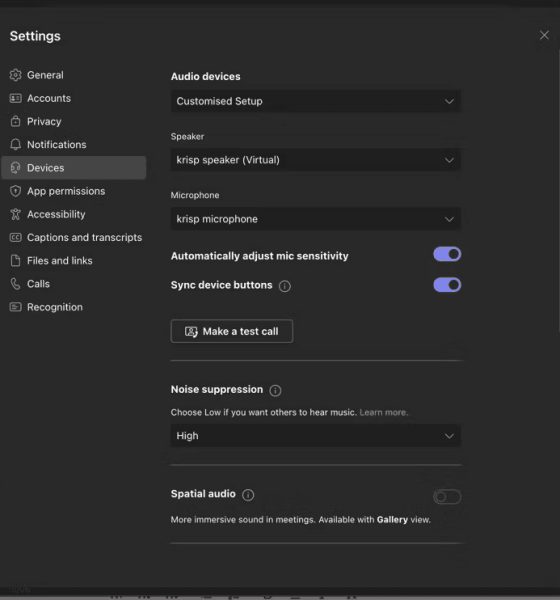Screen dimensions: 560x600
Task: Disable Automatically adjust mic sensitivity toggle
Action: [447, 254]
